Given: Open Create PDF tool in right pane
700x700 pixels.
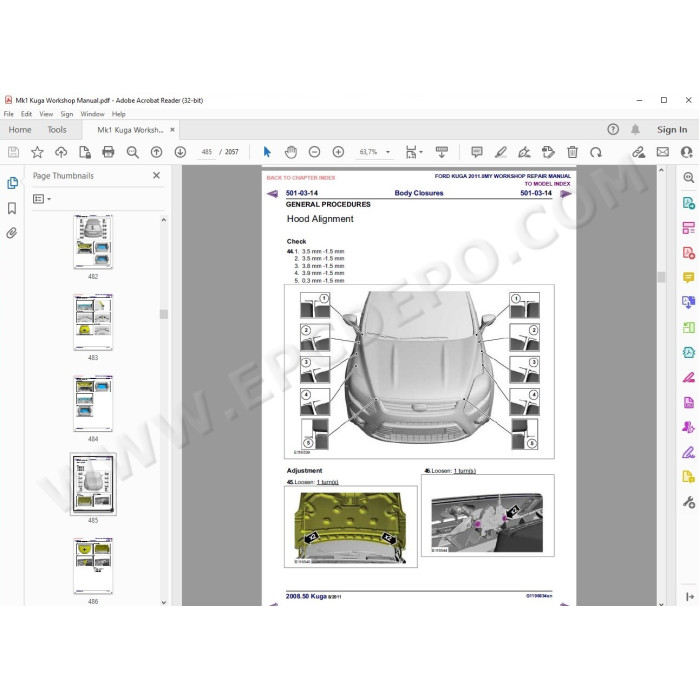Looking at the screenshot, I should 688,253.
